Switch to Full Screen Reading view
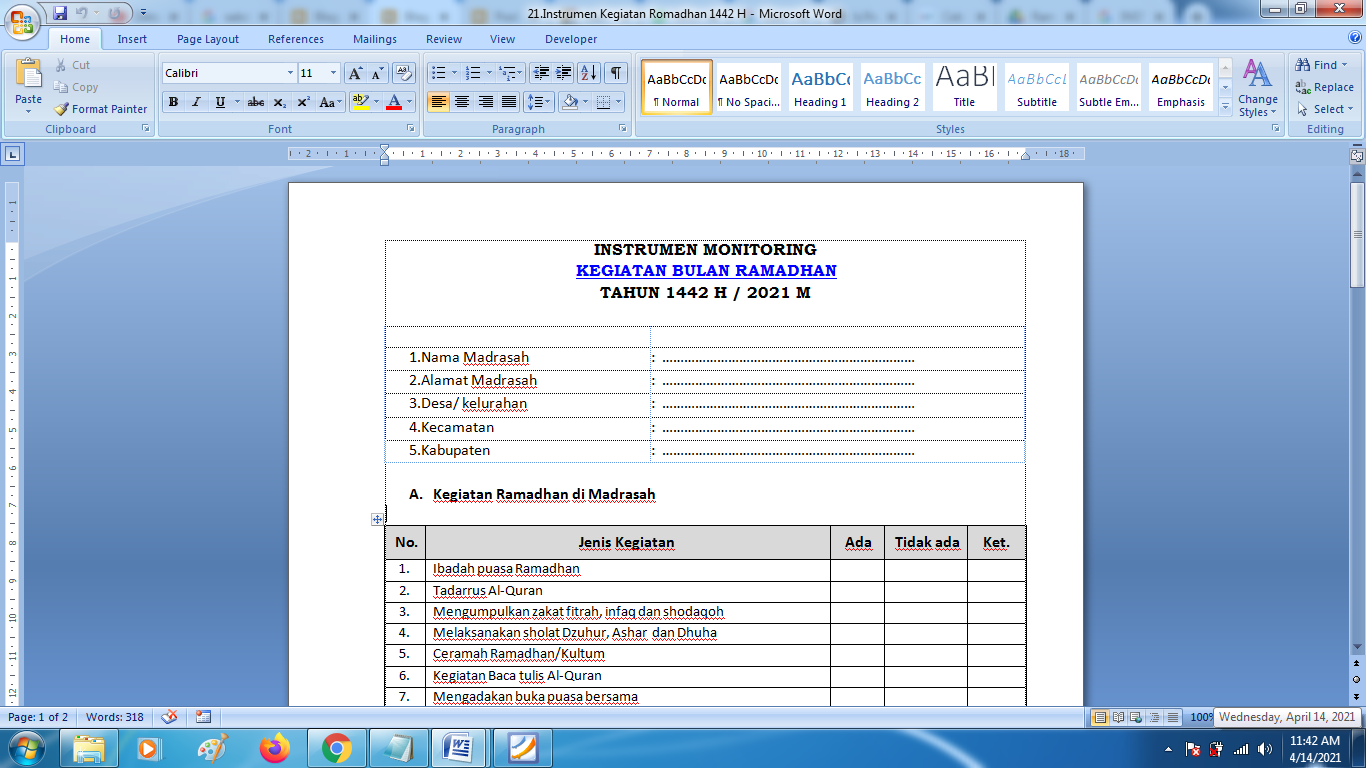This screenshot has width=1366, height=768. (x=1118, y=717)
